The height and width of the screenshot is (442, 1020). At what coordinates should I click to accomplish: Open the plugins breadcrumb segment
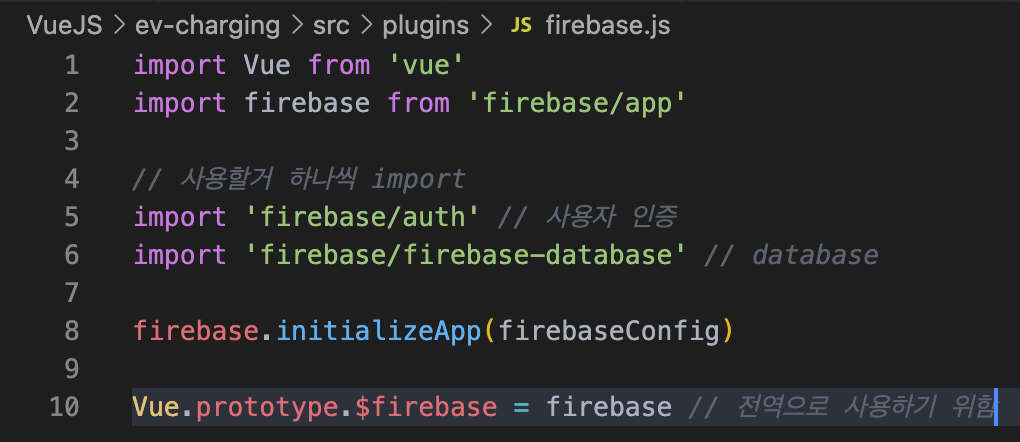(425, 26)
